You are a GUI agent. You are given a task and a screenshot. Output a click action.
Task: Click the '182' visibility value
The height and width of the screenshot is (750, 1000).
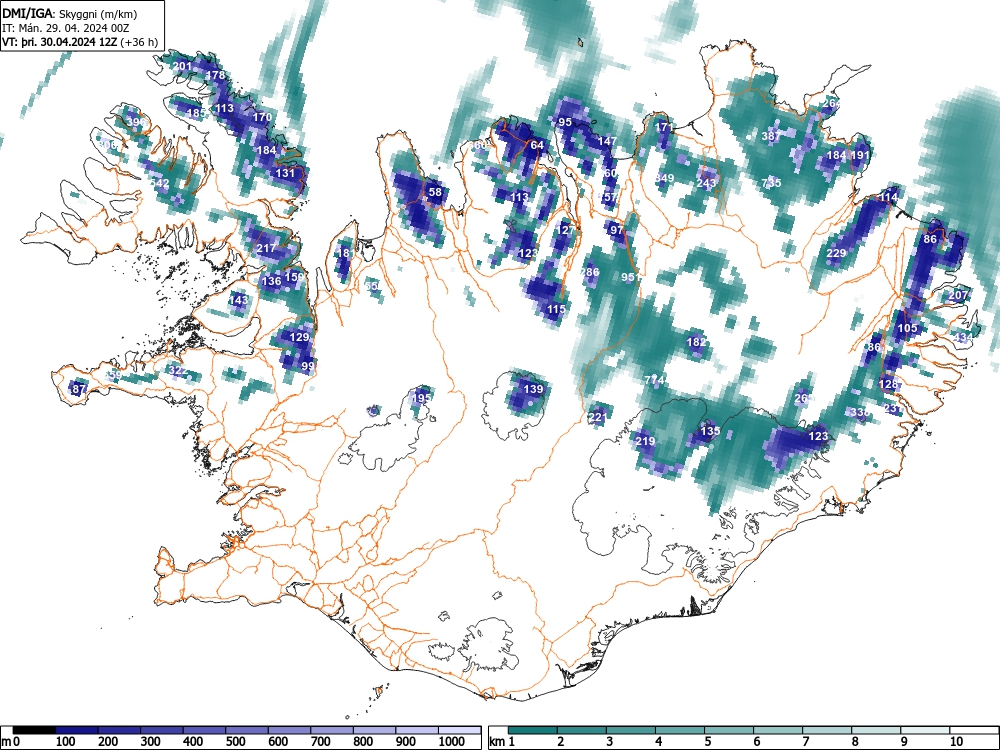pos(696,342)
